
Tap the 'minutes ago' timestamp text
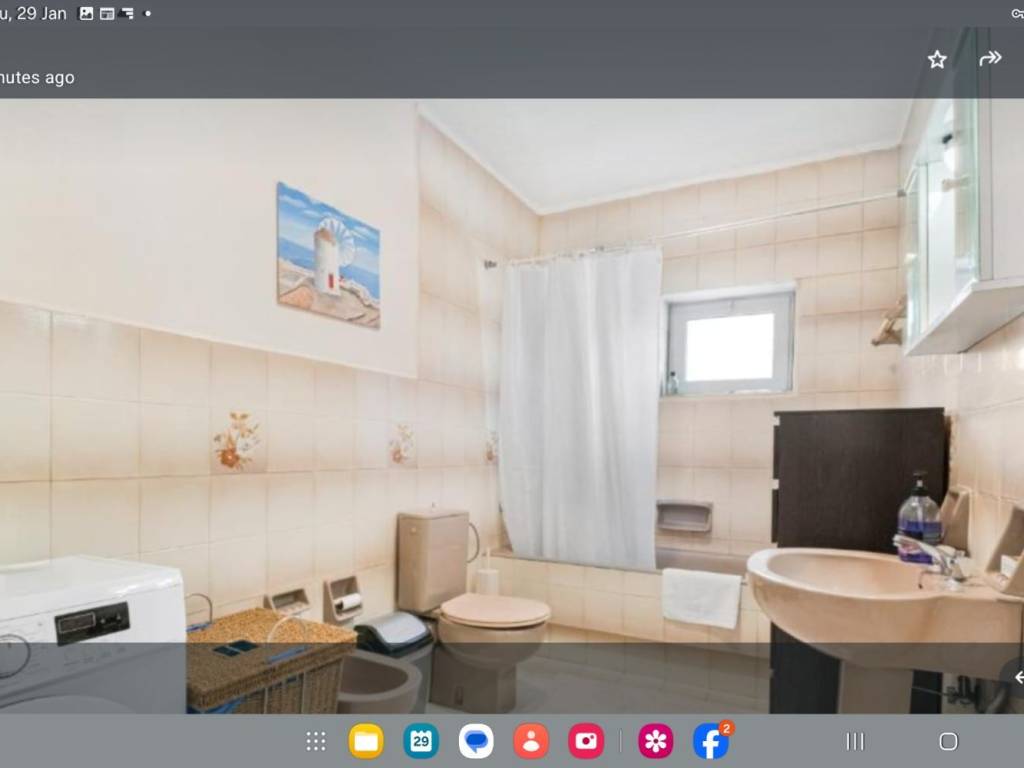(38, 77)
